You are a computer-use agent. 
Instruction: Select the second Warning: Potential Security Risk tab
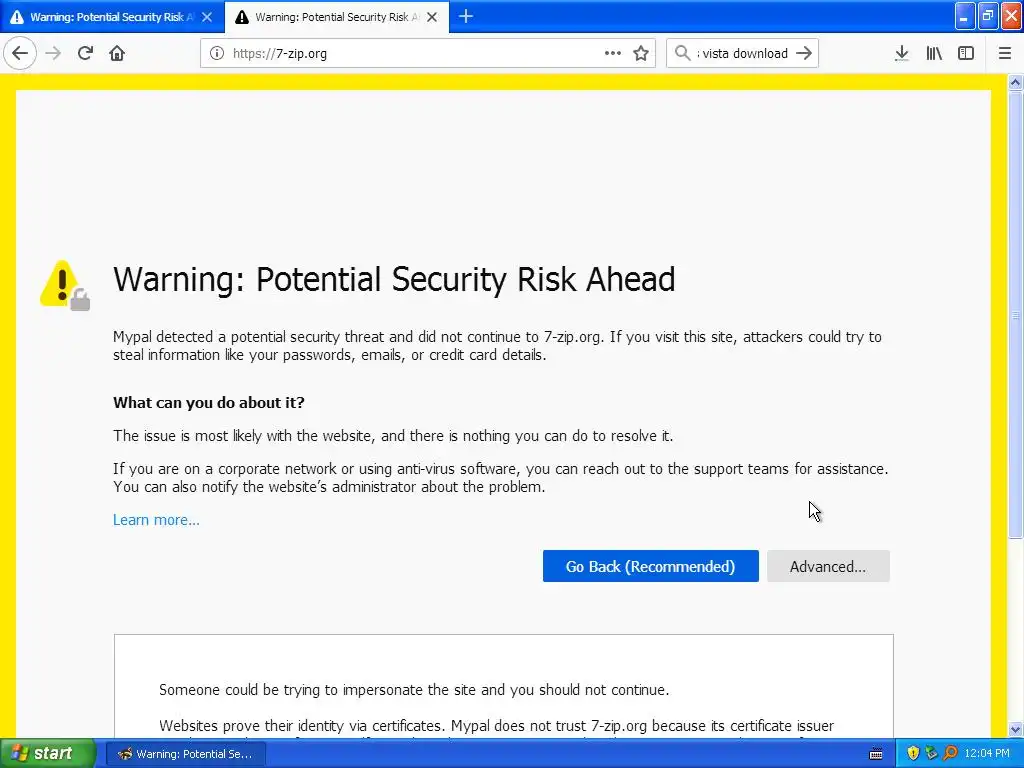[336, 17]
